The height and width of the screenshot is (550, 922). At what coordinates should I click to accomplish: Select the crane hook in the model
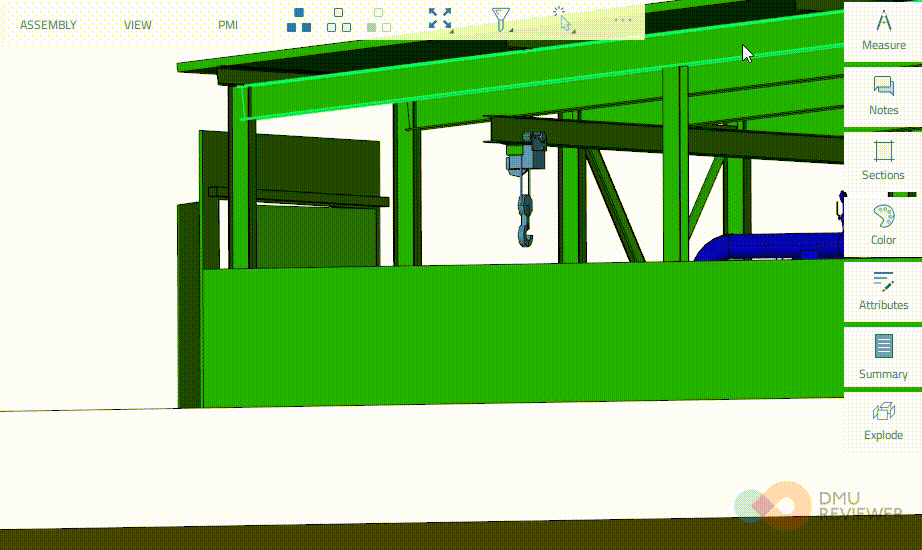point(526,222)
